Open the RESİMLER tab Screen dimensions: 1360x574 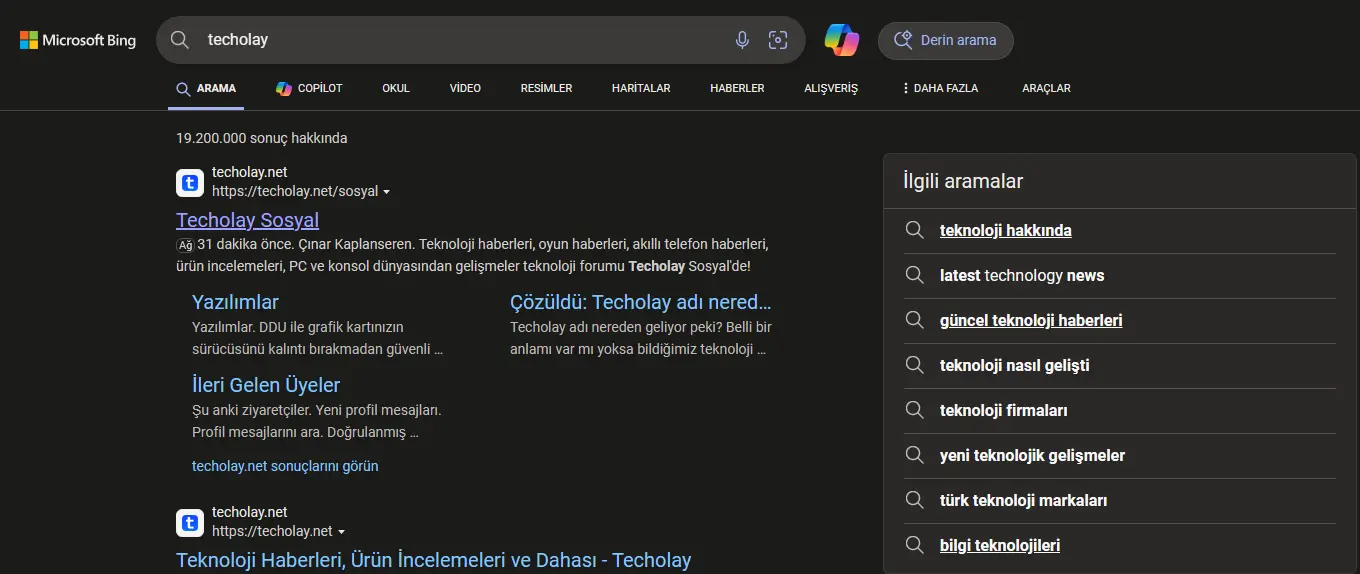click(x=546, y=88)
